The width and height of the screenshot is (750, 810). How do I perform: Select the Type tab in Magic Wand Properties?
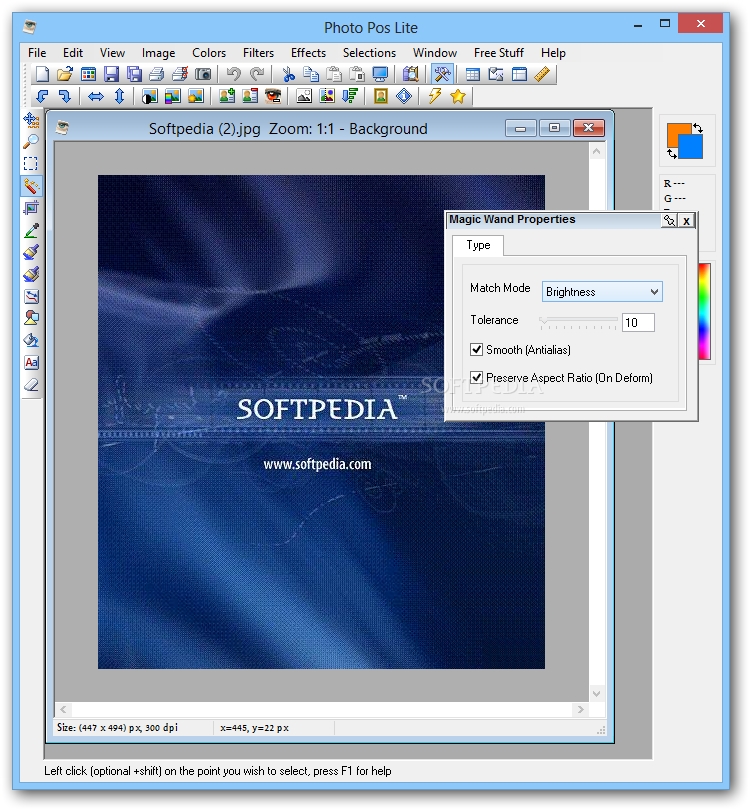tap(478, 245)
